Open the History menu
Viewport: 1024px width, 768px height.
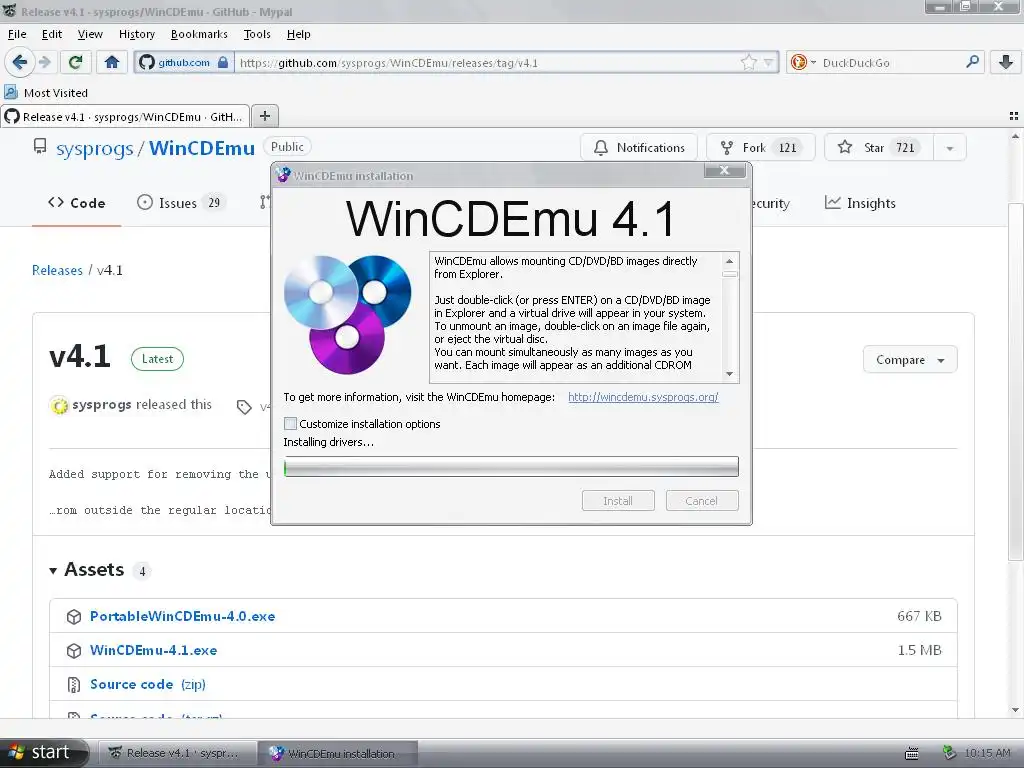136,34
